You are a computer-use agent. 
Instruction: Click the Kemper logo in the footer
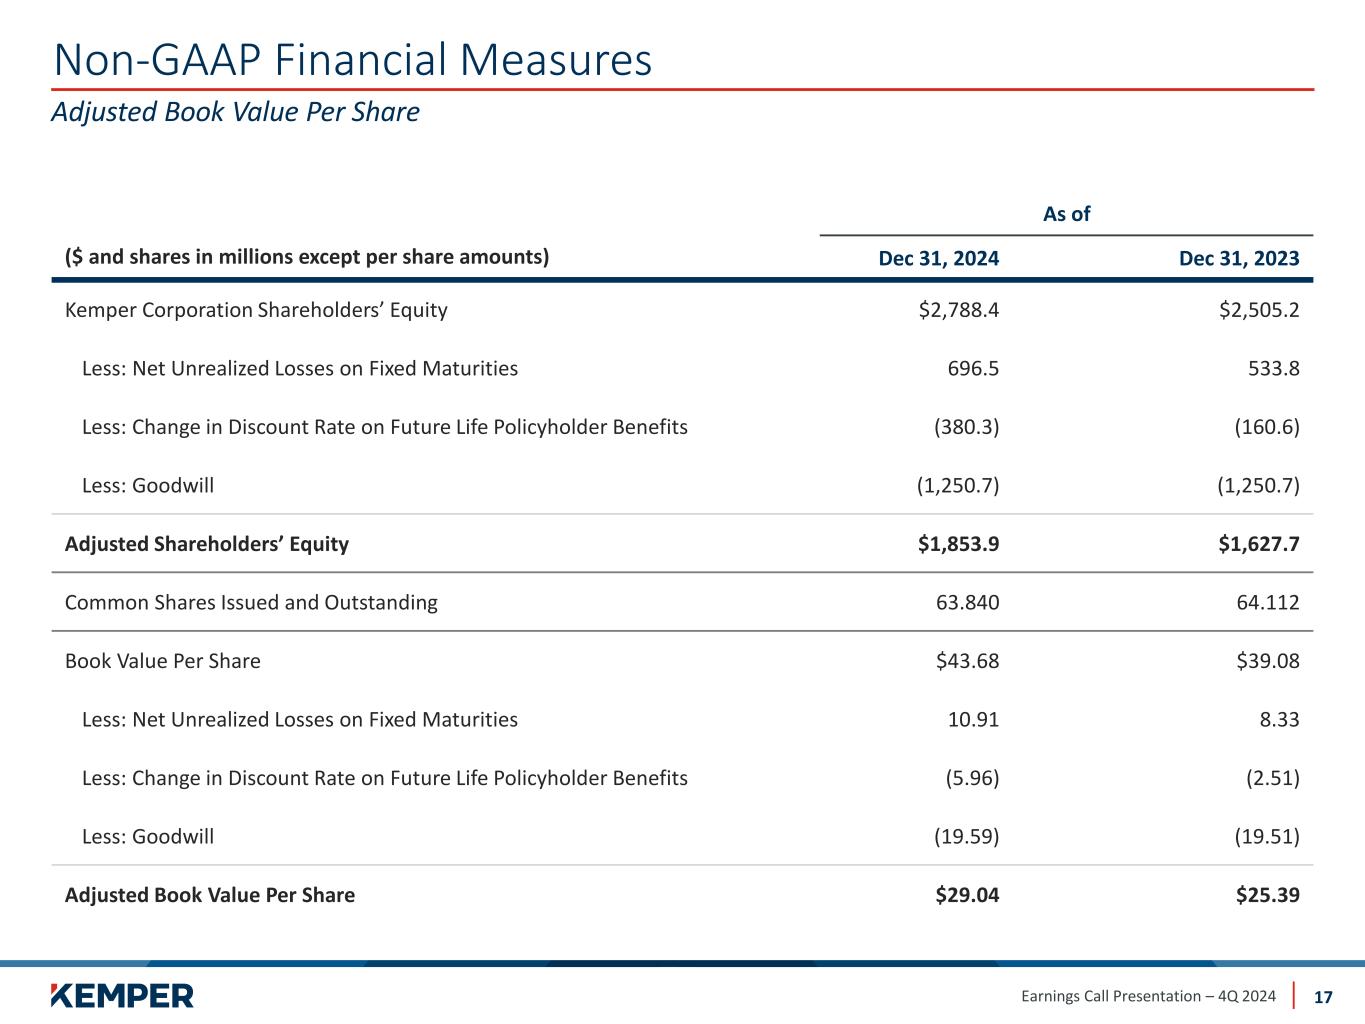pos(122,995)
